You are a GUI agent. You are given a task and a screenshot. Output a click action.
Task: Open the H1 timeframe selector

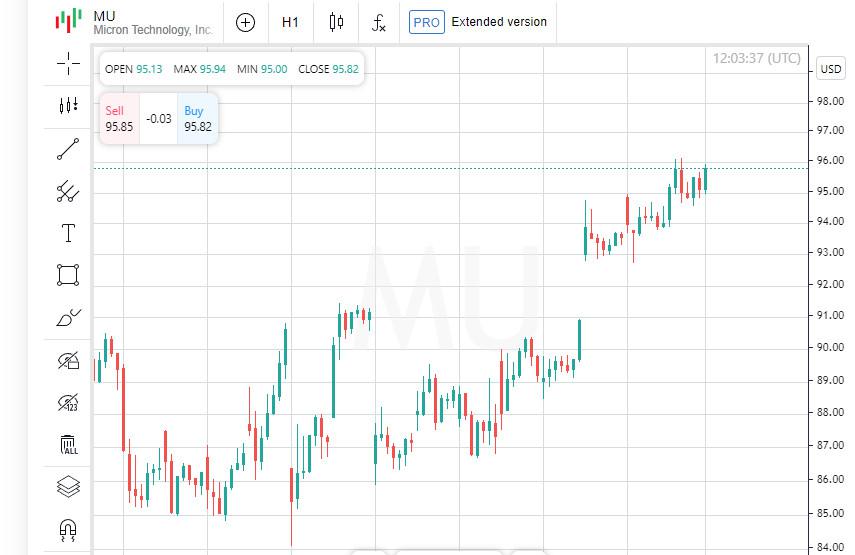(x=290, y=22)
